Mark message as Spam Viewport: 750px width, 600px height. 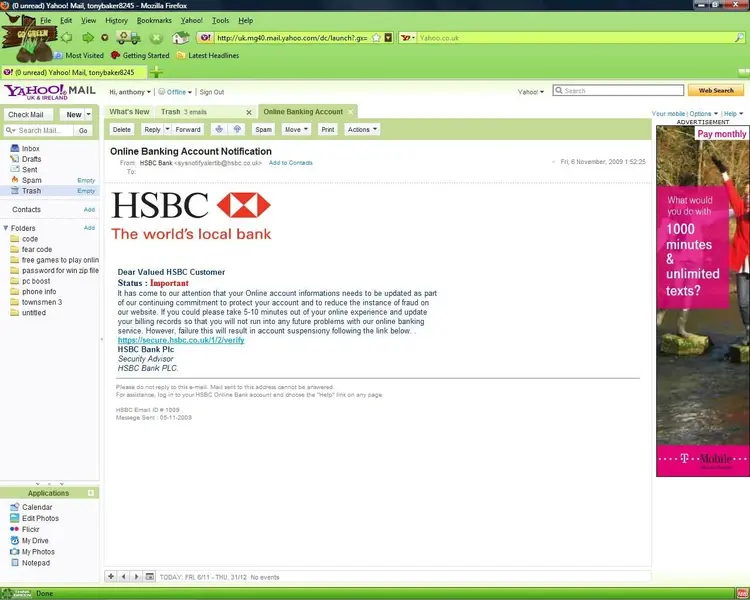click(263, 129)
